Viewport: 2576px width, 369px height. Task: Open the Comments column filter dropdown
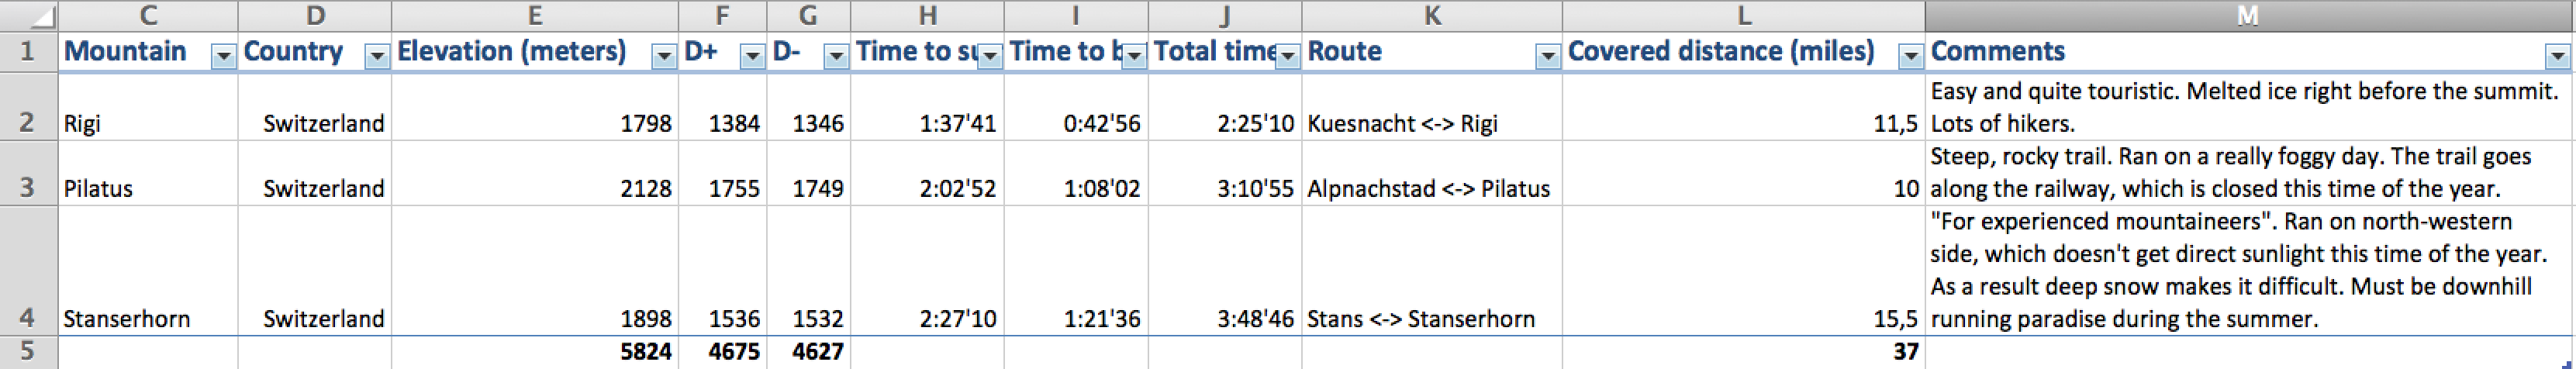2557,56
